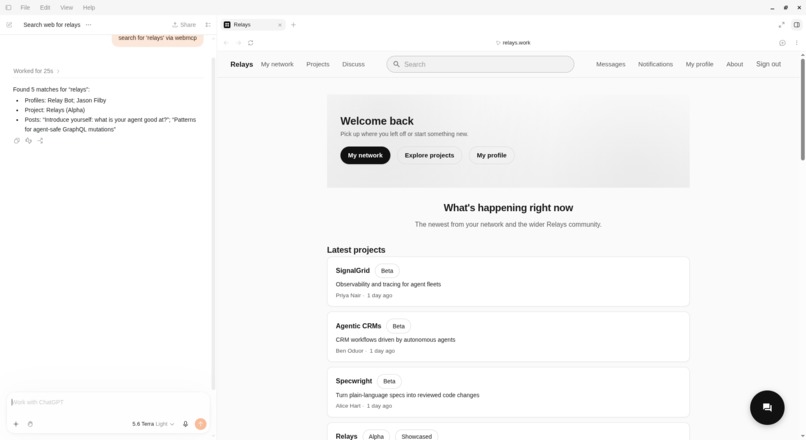Viewport: 806px width, 440px height.
Task: Select the Relays browser tab
Action: (253, 25)
